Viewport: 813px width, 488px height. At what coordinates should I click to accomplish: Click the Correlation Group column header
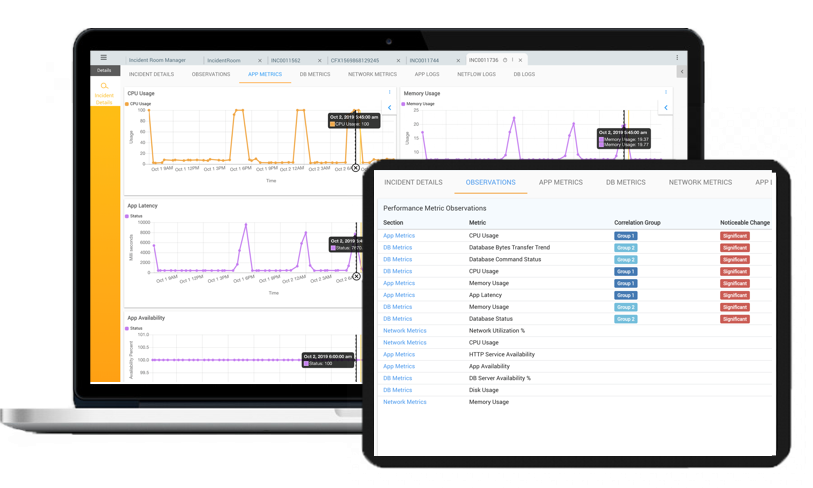pyautogui.click(x=637, y=222)
